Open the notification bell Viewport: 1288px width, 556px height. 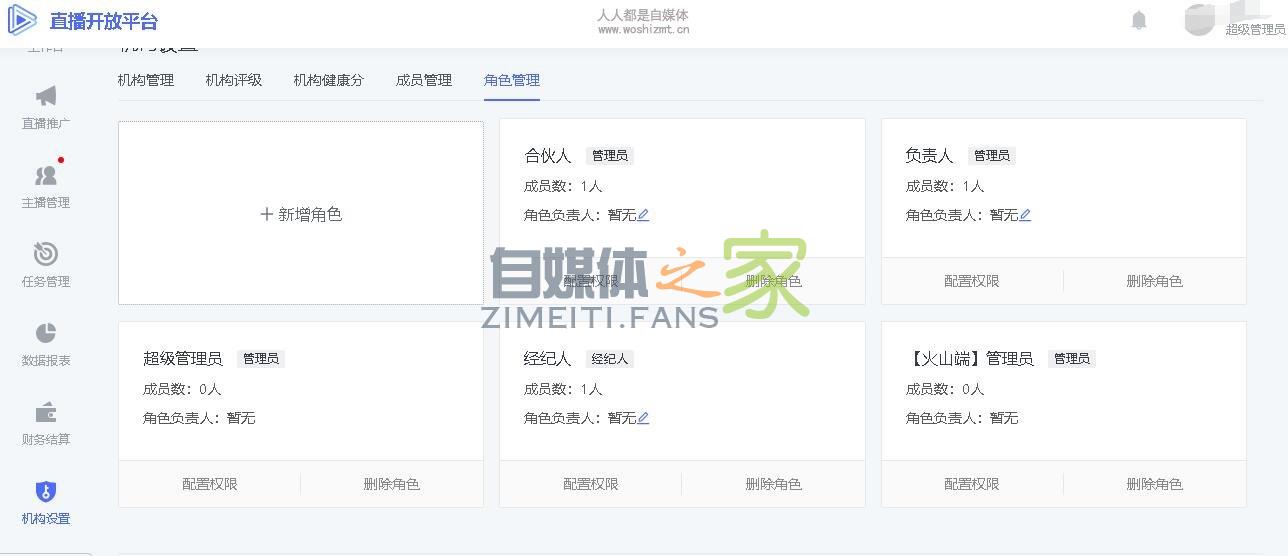click(1139, 20)
